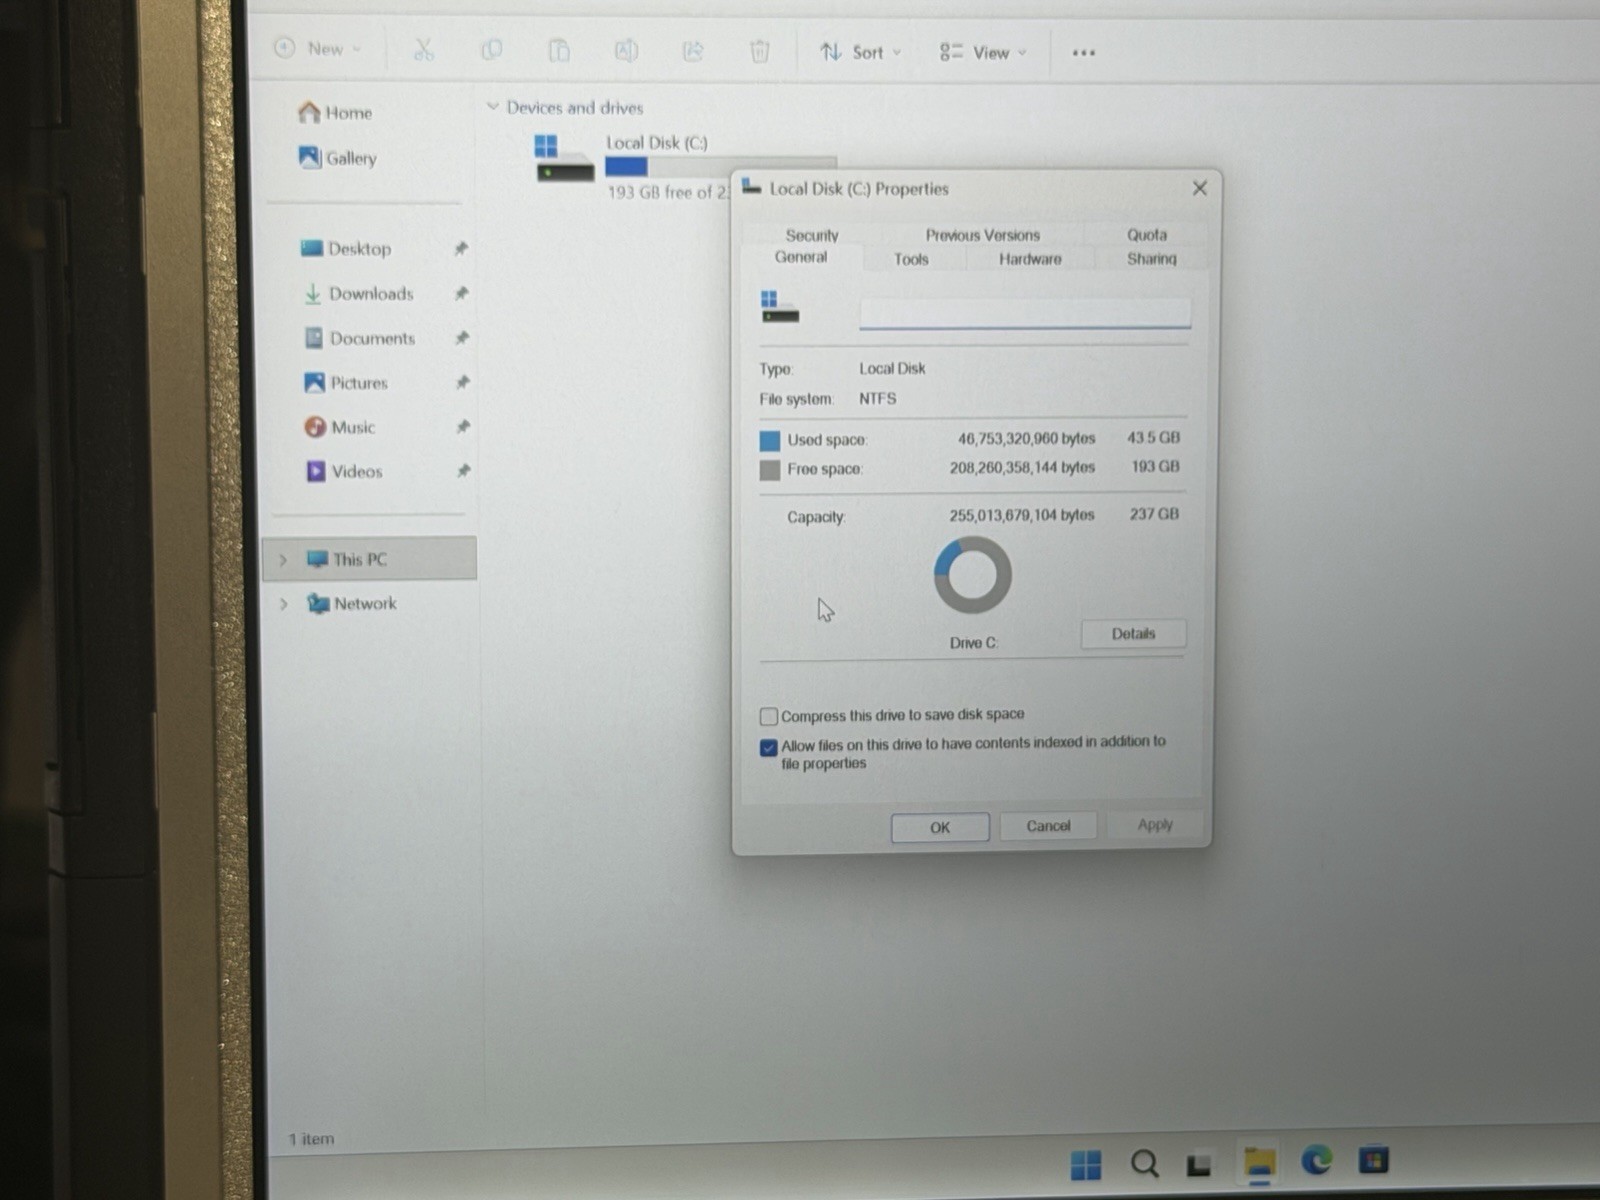Click the Rename icon in toolbar

pyautogui.click(x=626, y=50)
